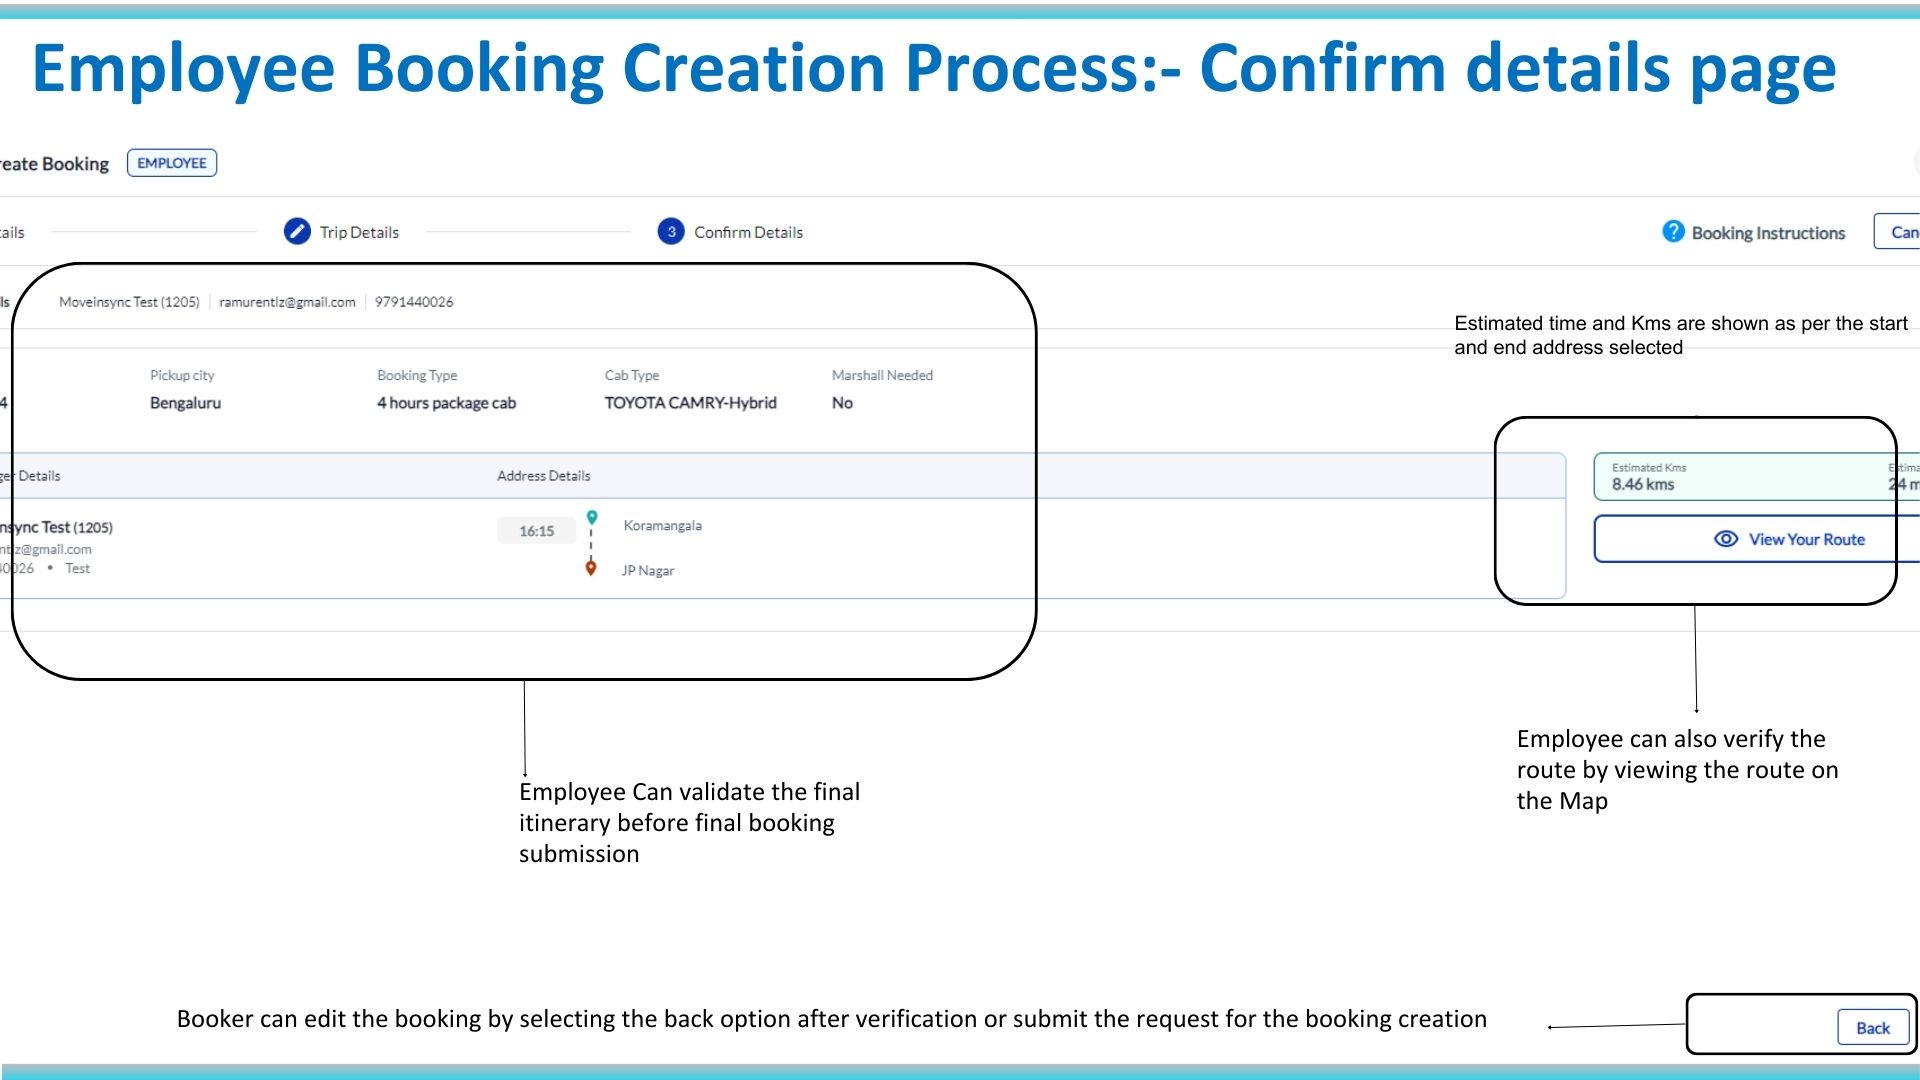
Task: Open the View Your Route button
Action: click(x=1806, y=539)
